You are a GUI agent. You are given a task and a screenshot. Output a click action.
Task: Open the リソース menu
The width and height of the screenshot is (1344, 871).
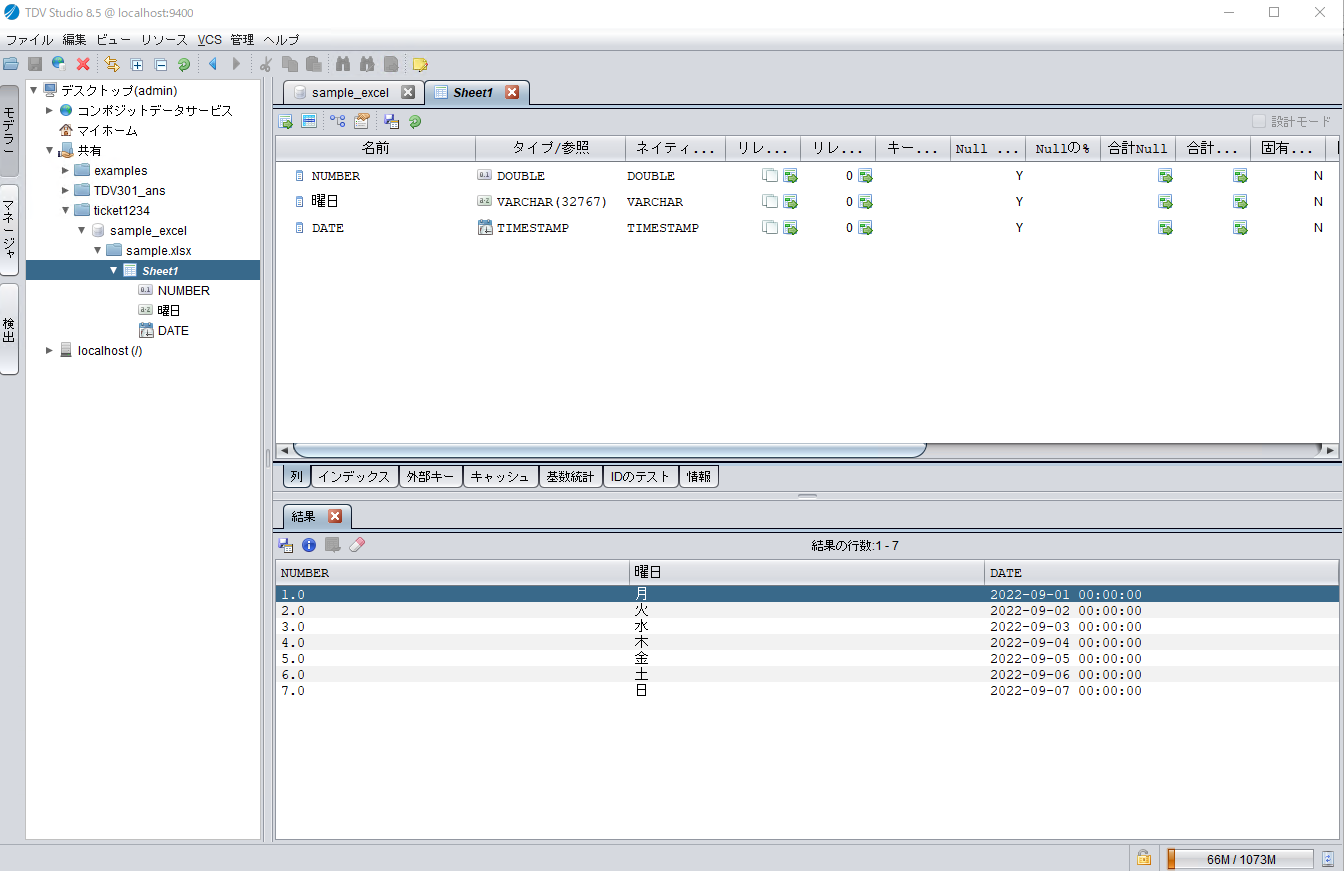pyautogui.click(x=164, y=40)
